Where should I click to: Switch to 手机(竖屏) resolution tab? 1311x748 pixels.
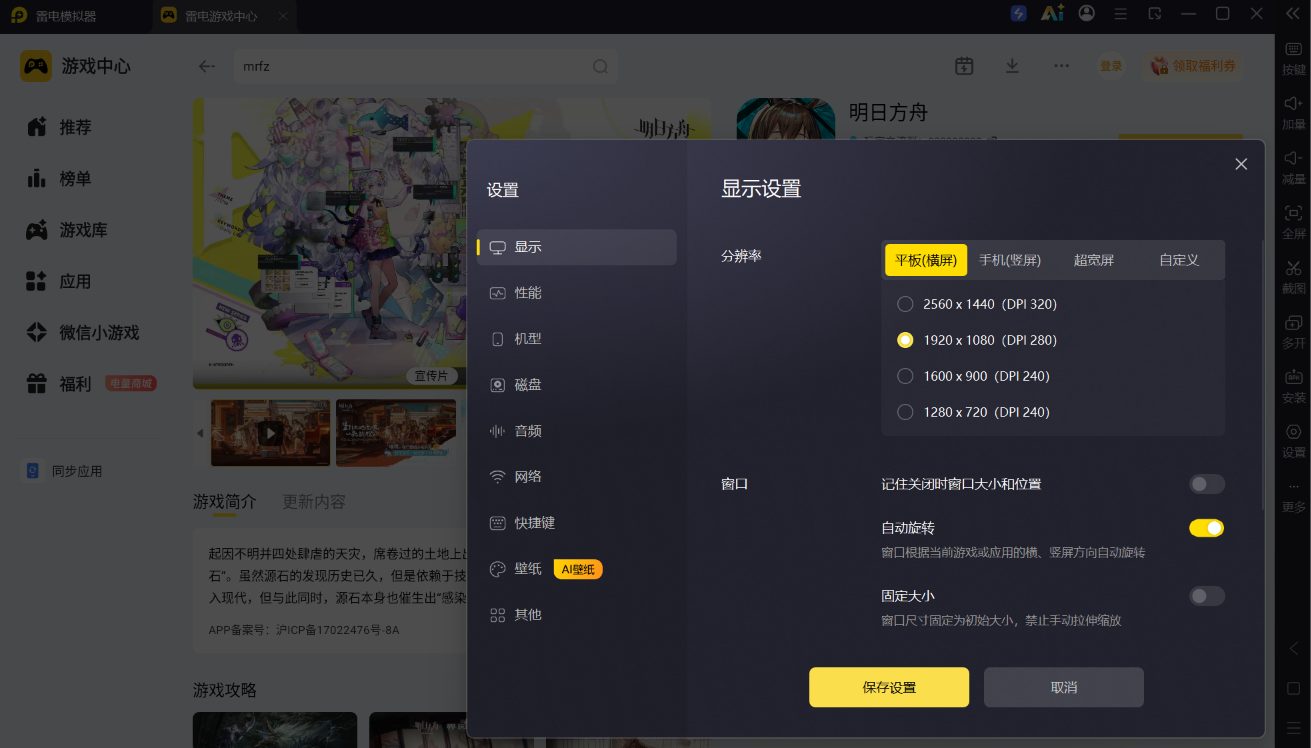click(1010, 260)
